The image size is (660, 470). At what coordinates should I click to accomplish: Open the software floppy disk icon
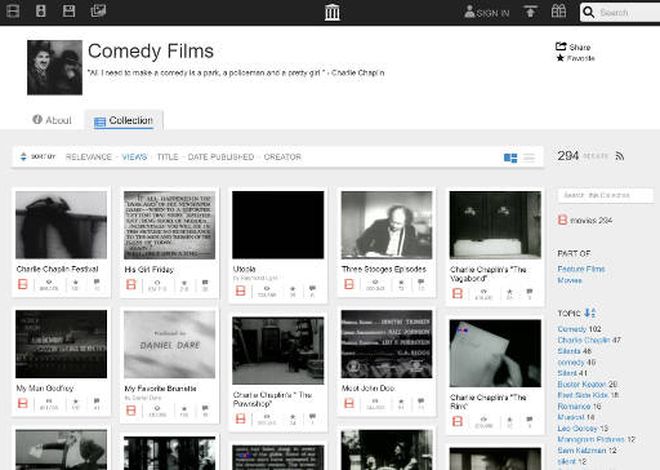pos(69,11)
